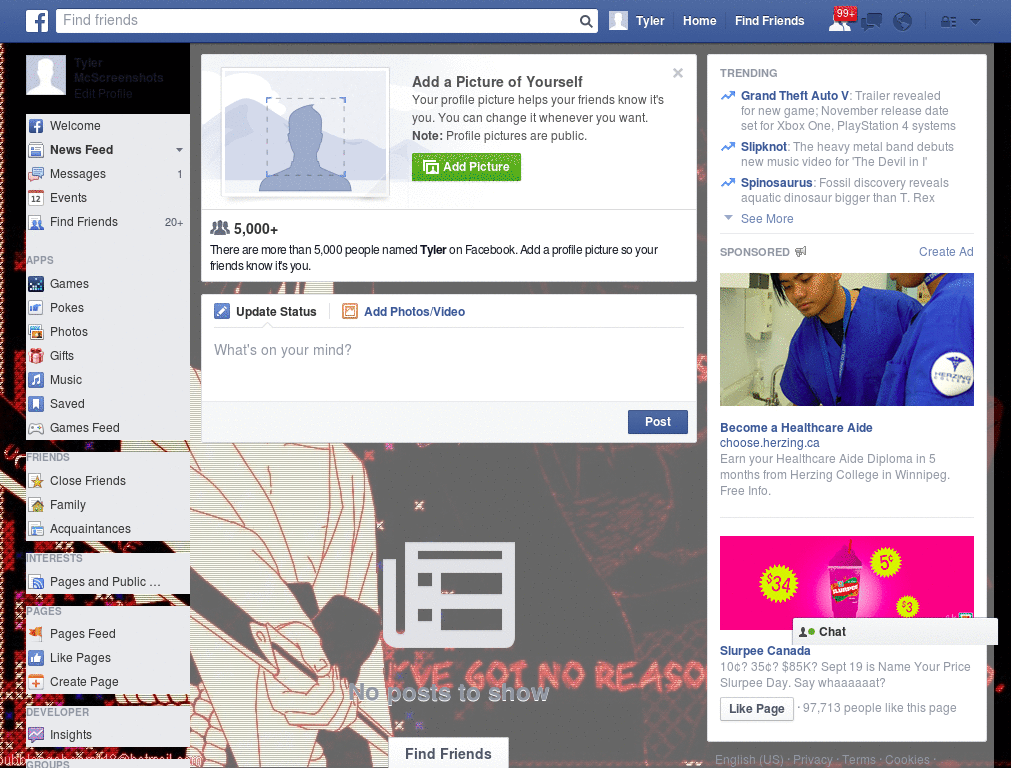Click the Terms footer link
The width and height of the screenshot is (1024, 768).
pos(858,760)
